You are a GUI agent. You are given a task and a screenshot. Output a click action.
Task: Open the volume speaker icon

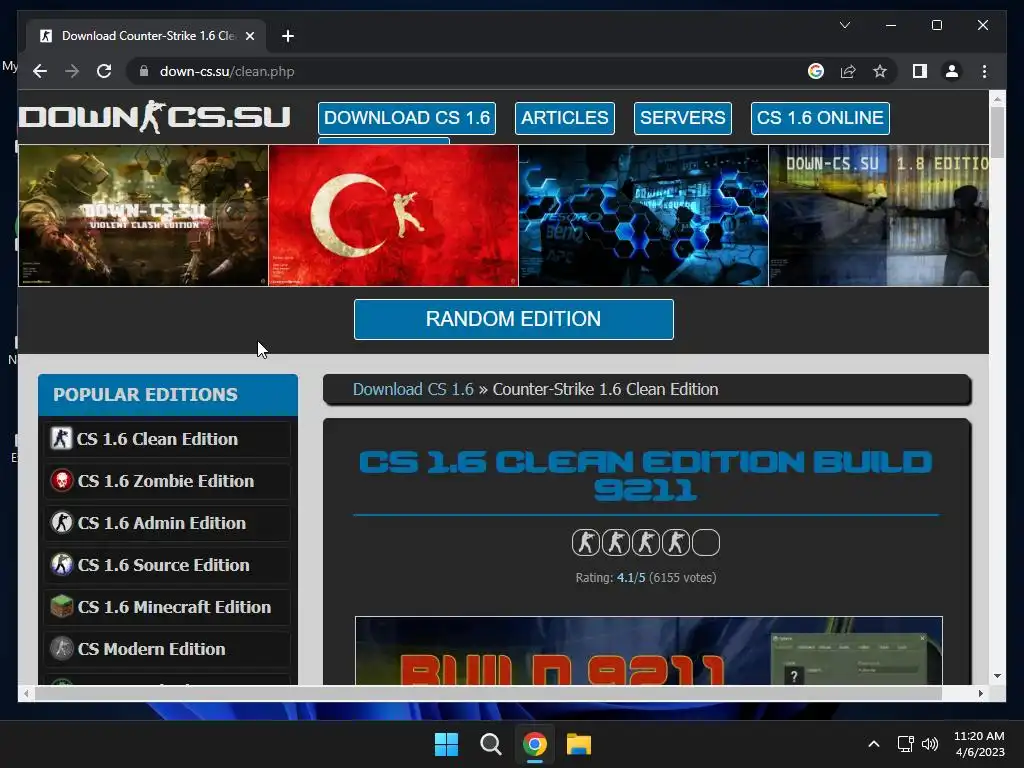point(930,744)
